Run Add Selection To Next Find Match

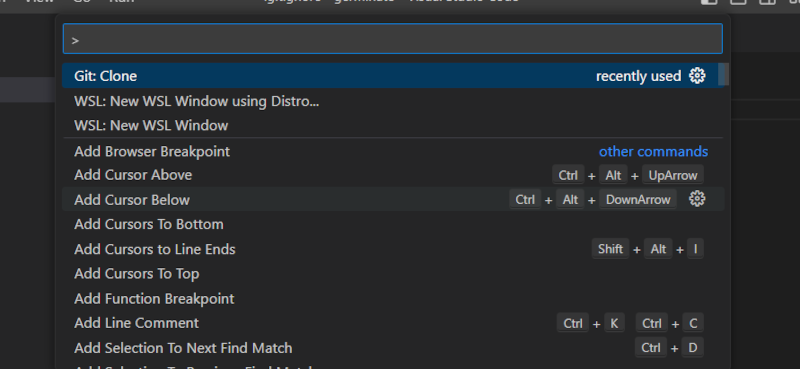point(392,348)
